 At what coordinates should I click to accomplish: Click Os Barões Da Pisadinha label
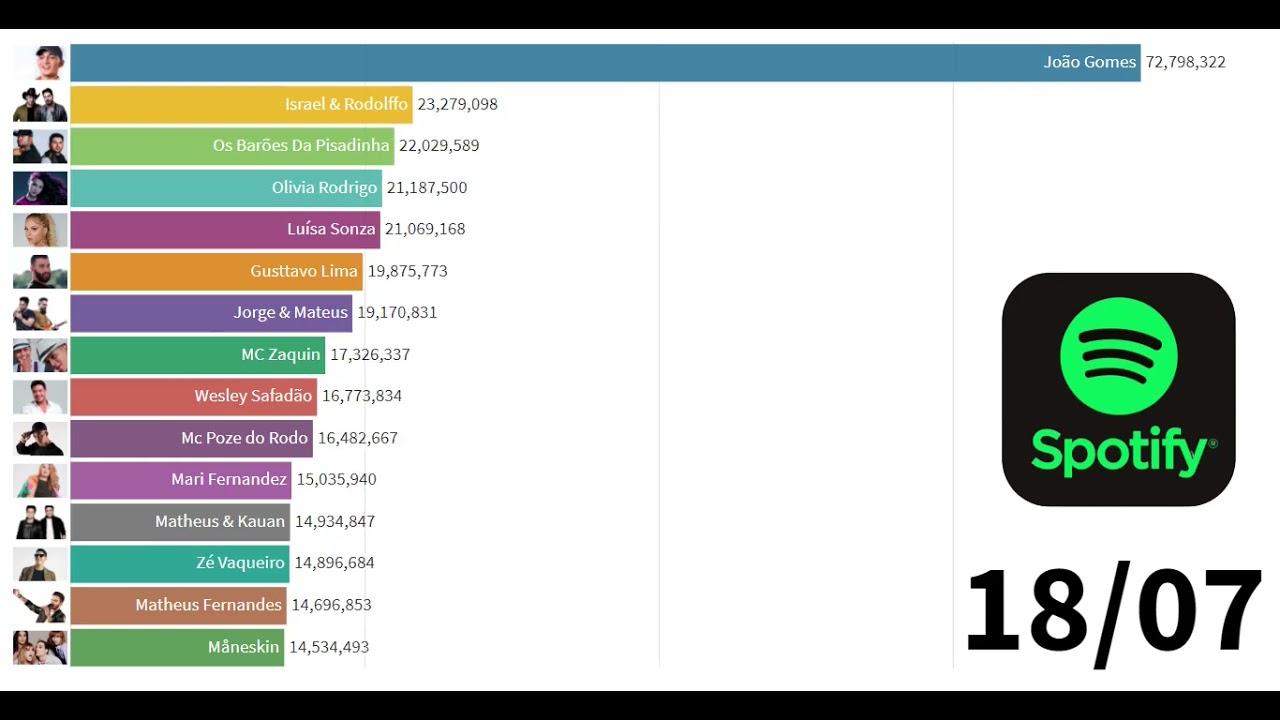(301, 146)
